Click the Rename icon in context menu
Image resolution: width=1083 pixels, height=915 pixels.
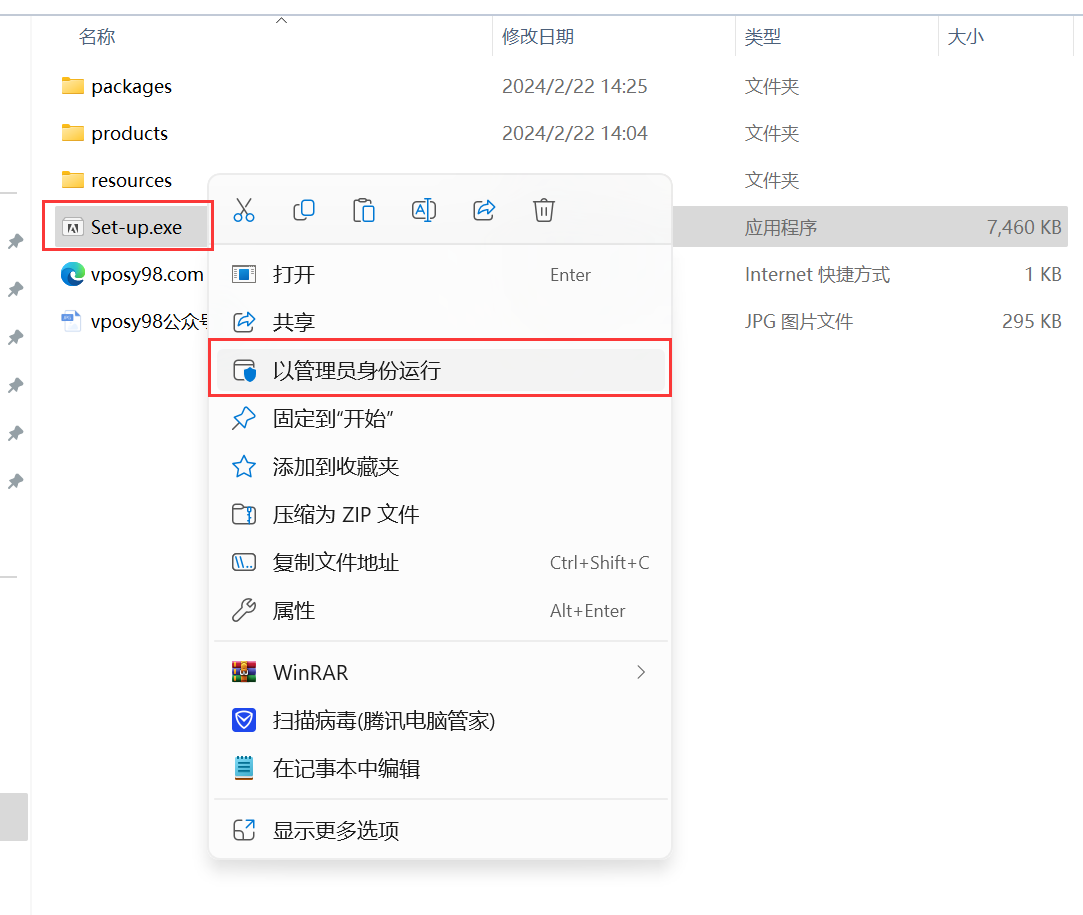pos(424,210)
